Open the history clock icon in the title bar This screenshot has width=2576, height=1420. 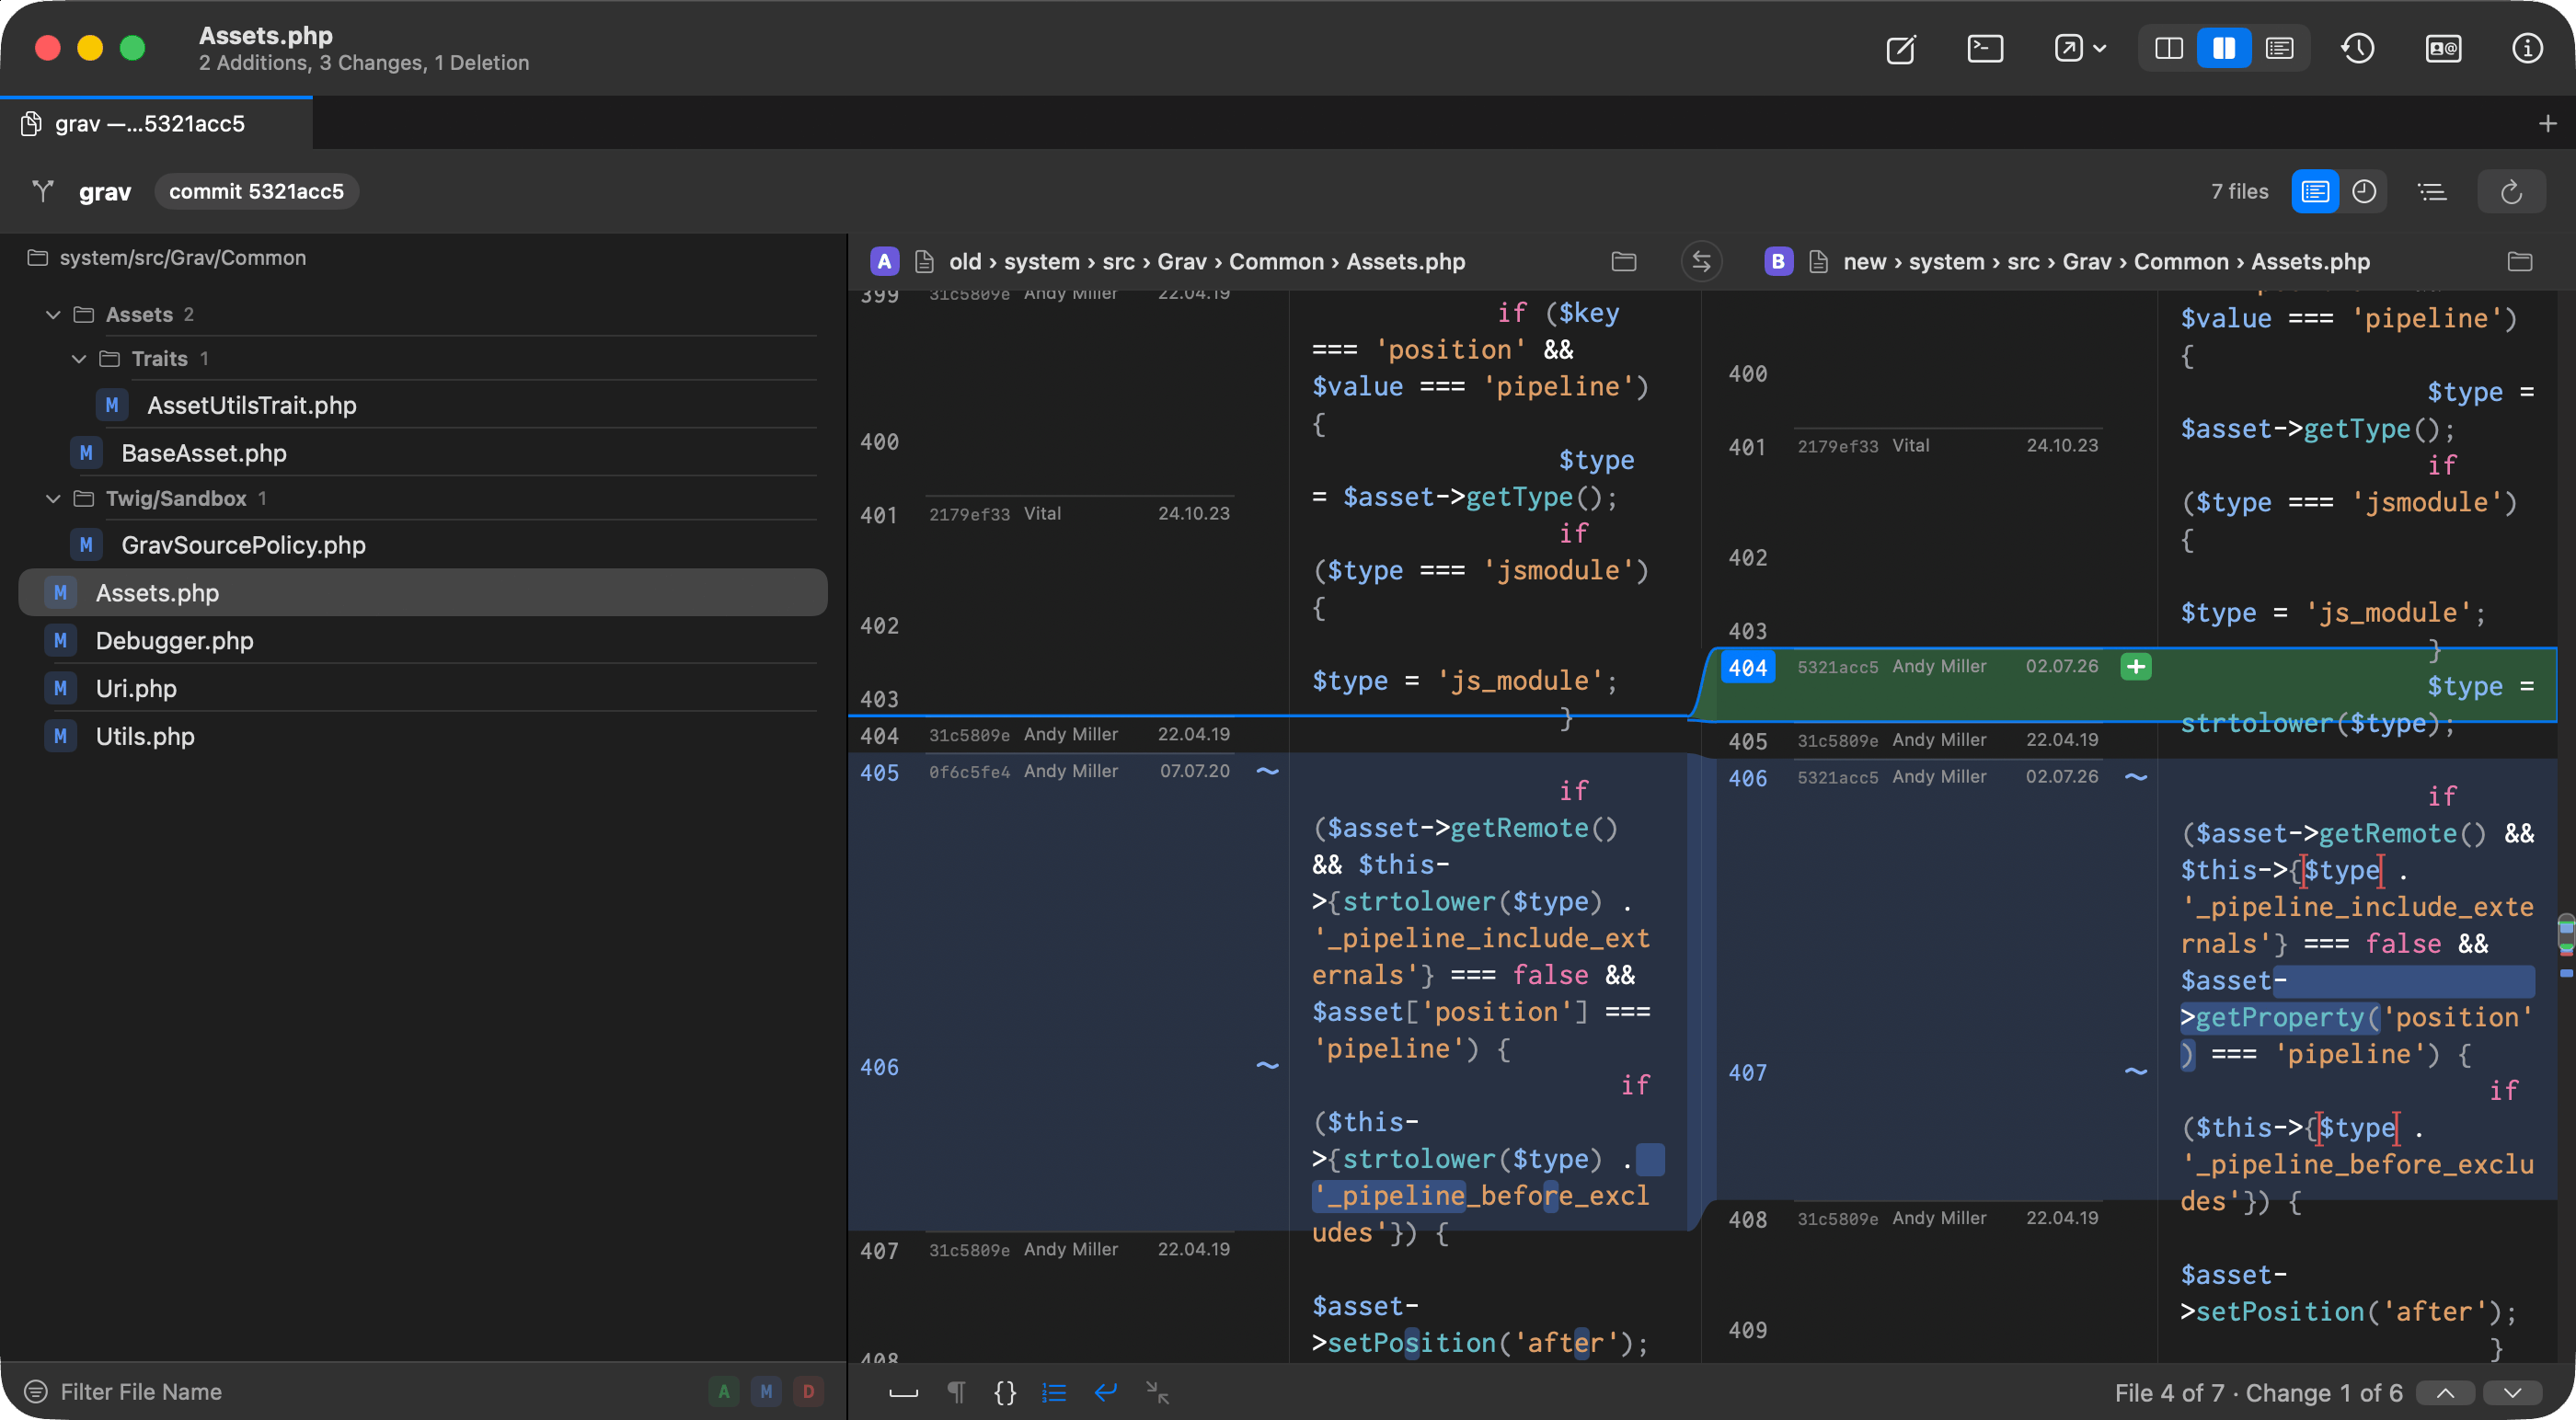coord(2358,48)
